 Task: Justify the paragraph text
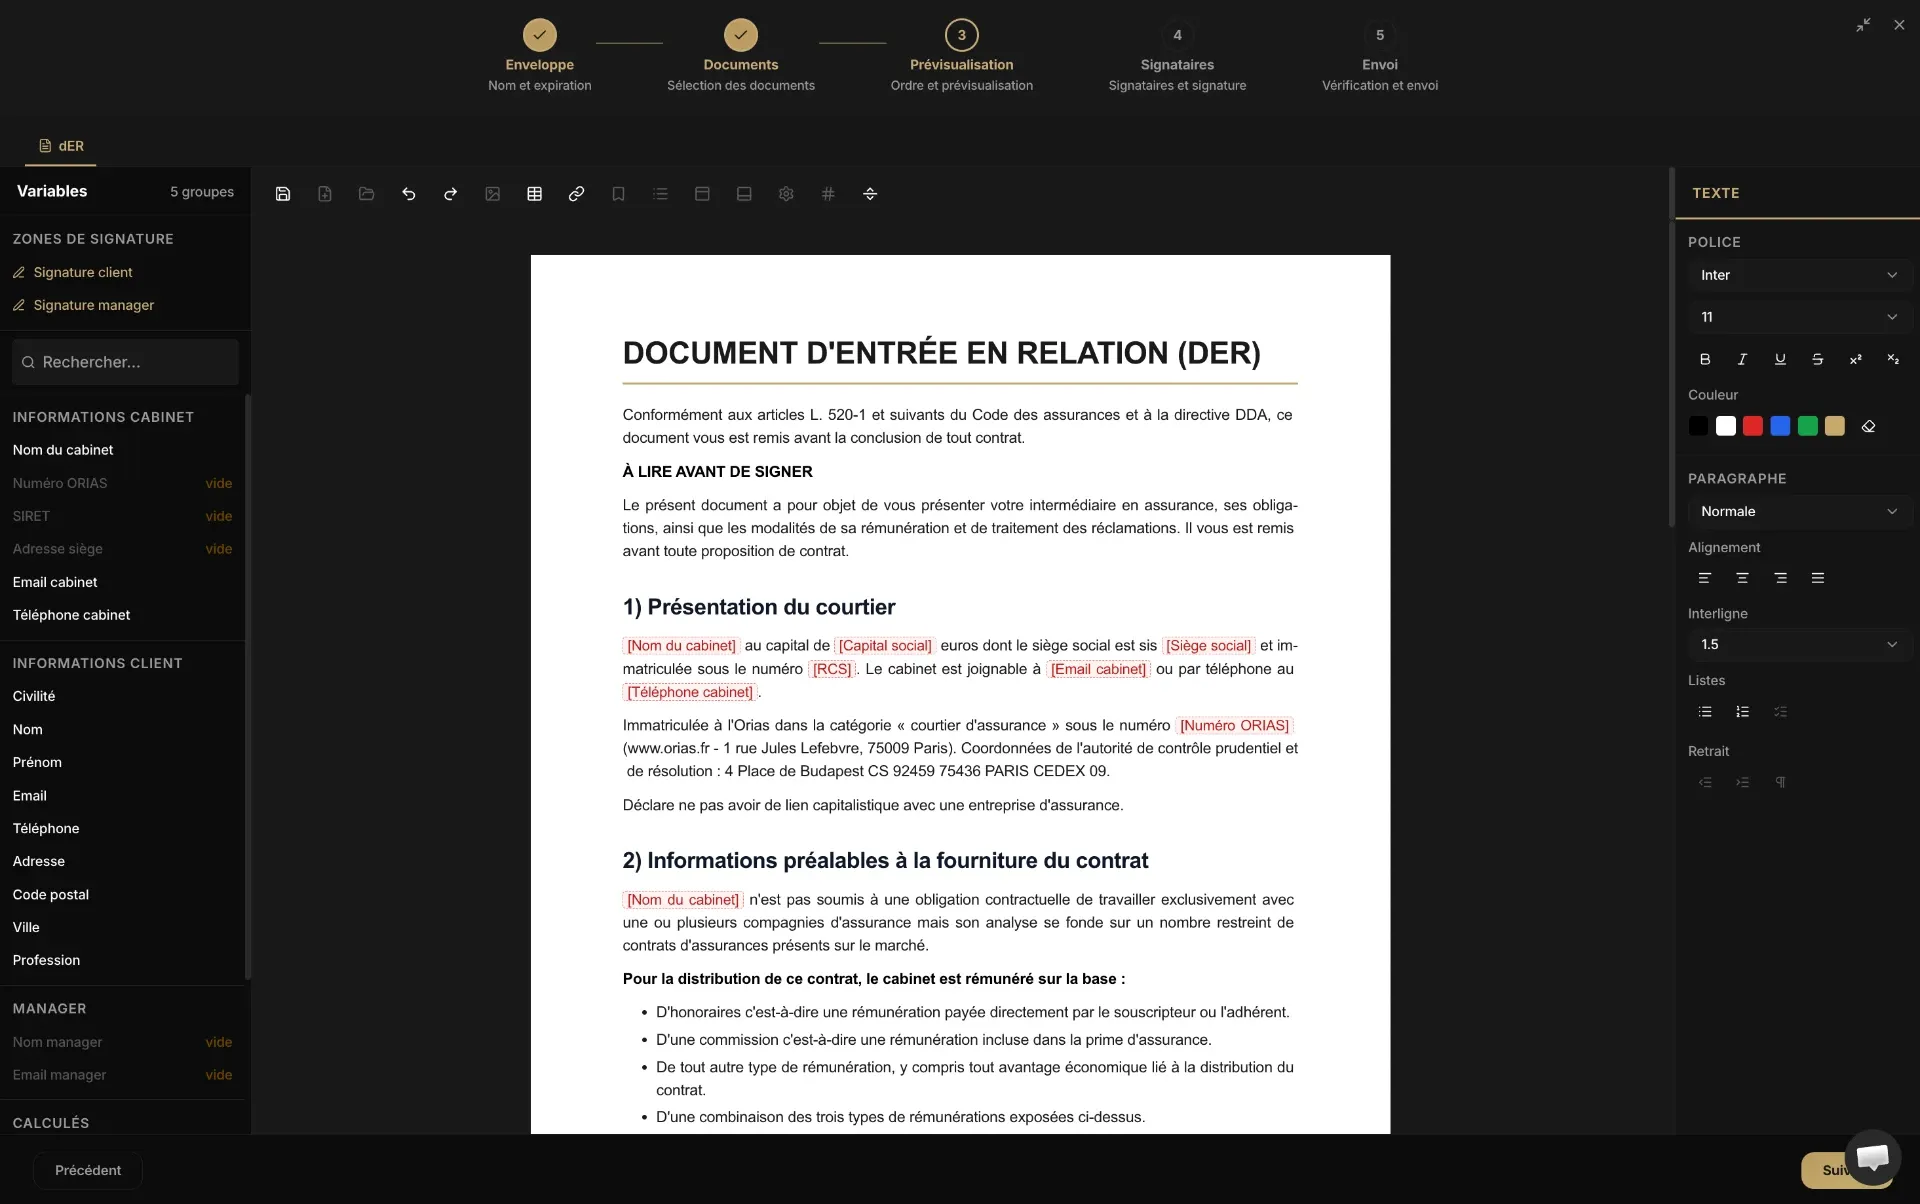pos(1818,578)
